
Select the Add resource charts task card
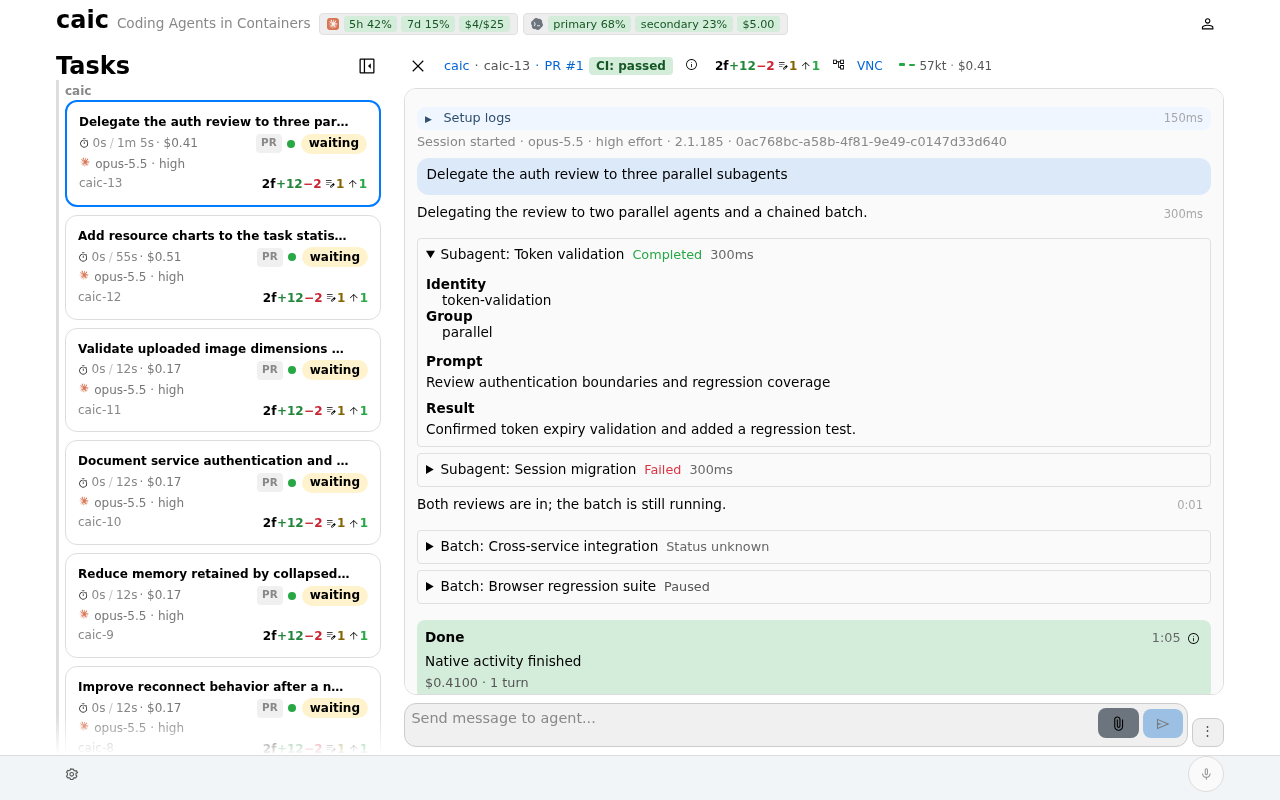pyautogui.click(x=223, y=267)
